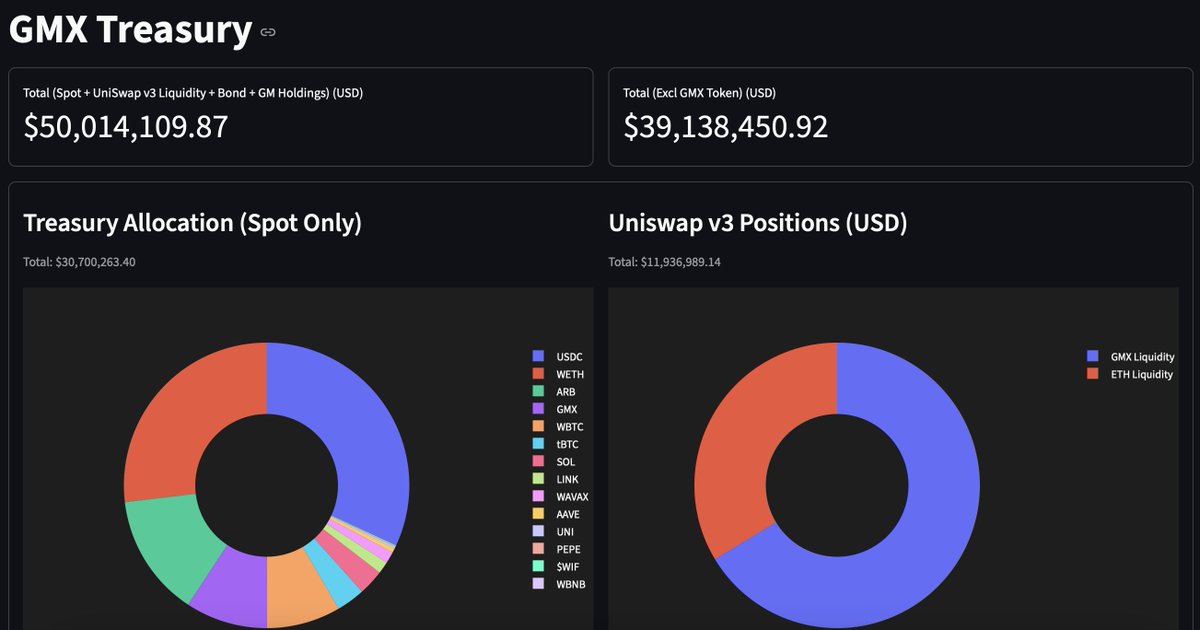1200x630 pixels.
Task: Click the AAVE legend entry
Action: [557, 514]
